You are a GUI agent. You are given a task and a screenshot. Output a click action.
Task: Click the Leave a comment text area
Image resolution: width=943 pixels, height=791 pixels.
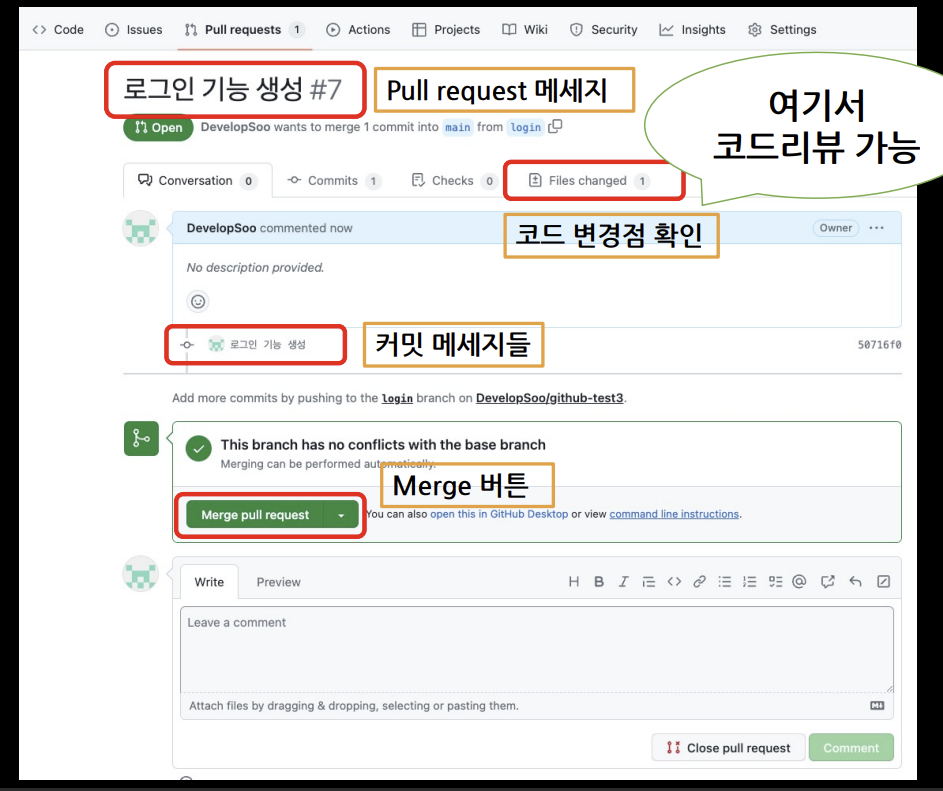coord(537,650)
